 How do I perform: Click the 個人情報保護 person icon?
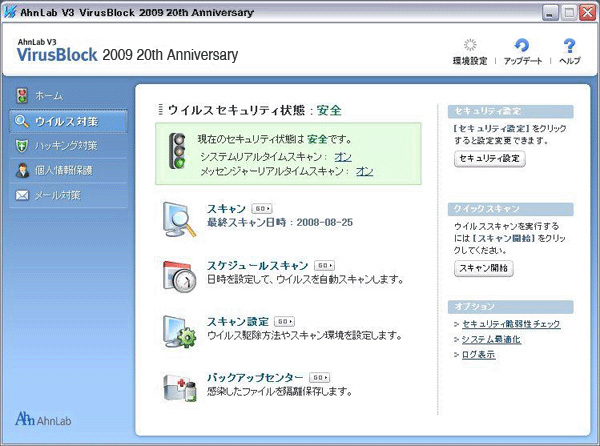click(x=22, y=170)
